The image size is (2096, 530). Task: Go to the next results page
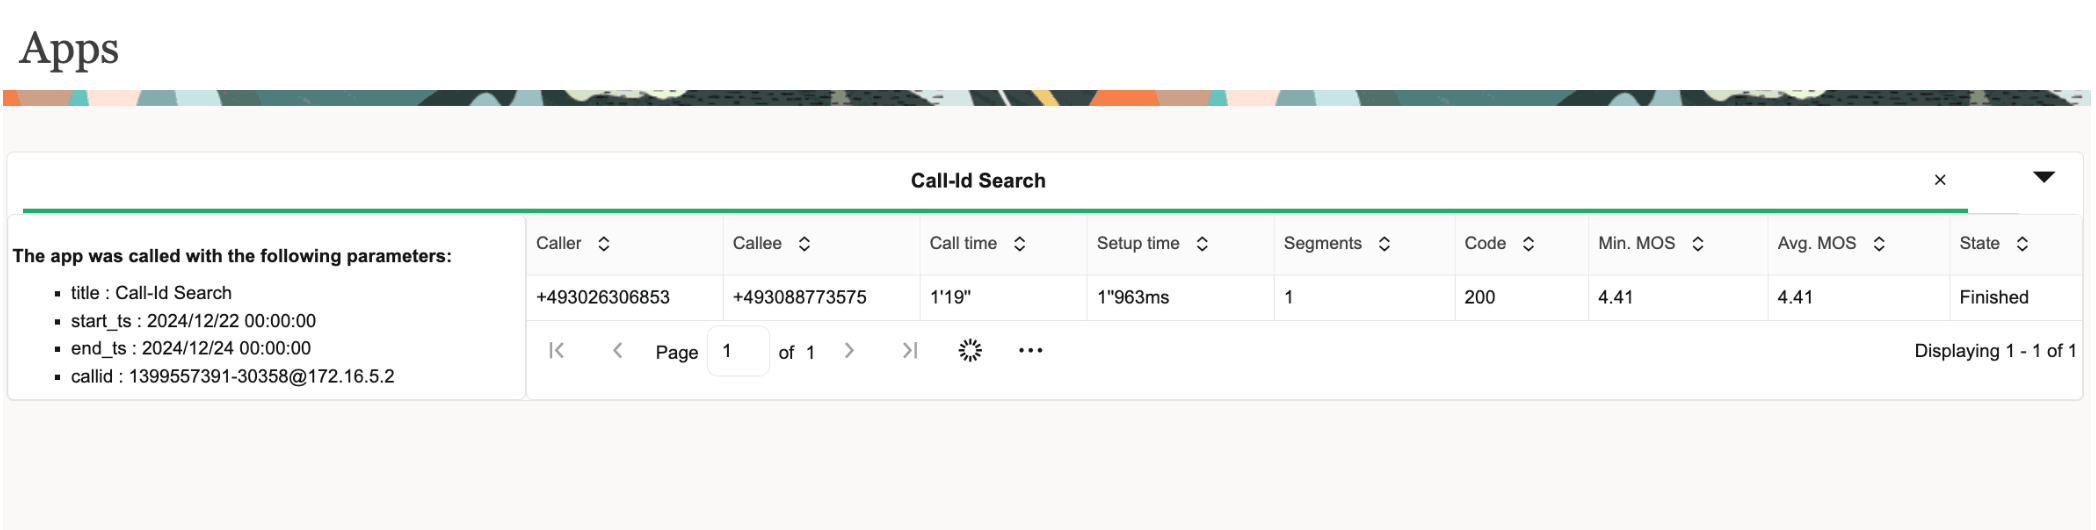(849, 350)
